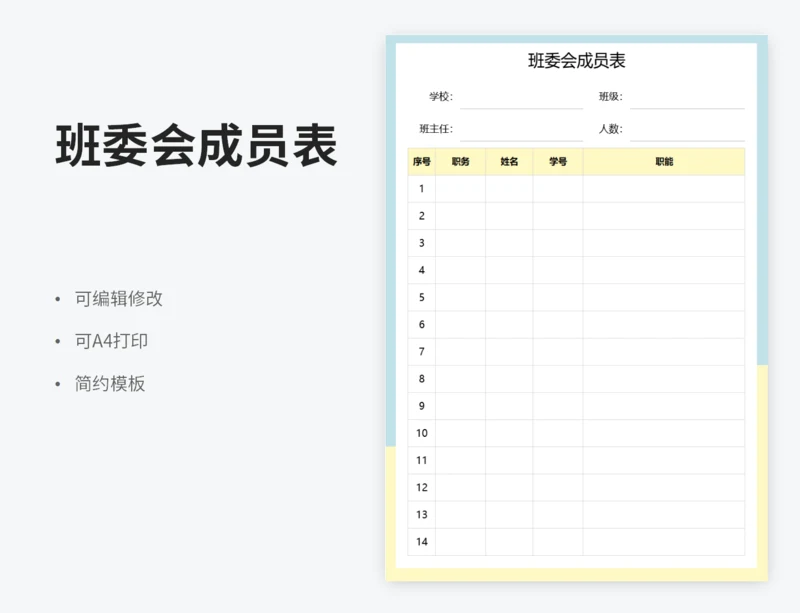Click the blank line after 班级:
This screenshot has width=800, height=613.
[687, 98]
